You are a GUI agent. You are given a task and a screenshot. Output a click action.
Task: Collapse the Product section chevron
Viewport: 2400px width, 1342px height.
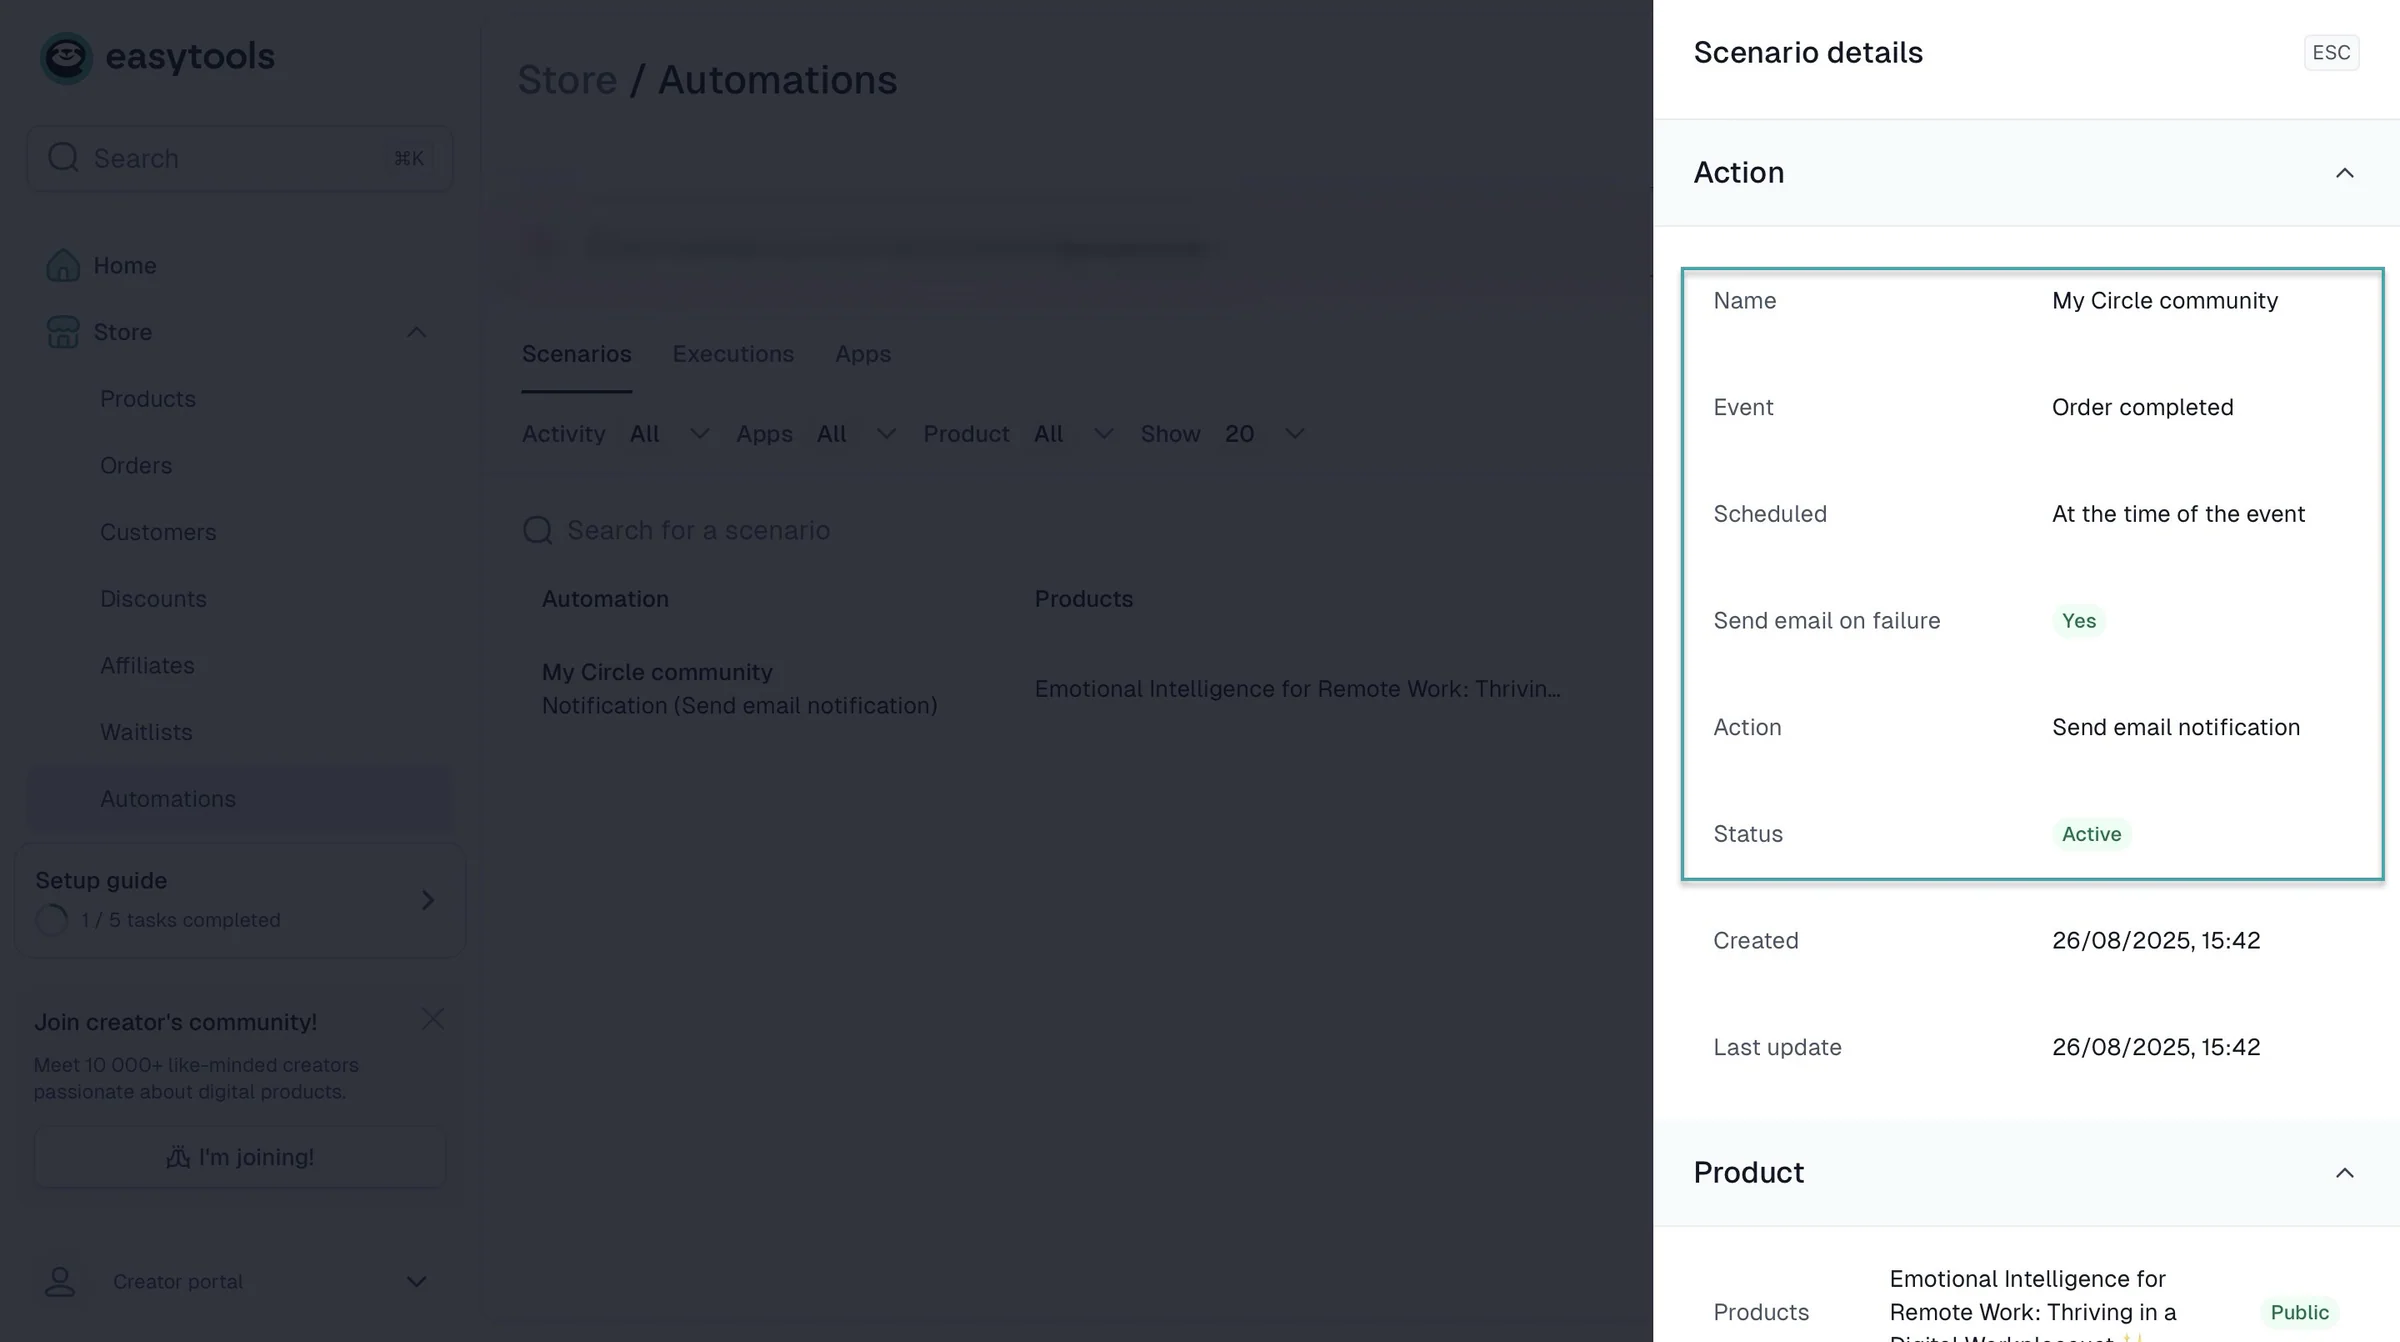[2344, 1173]
